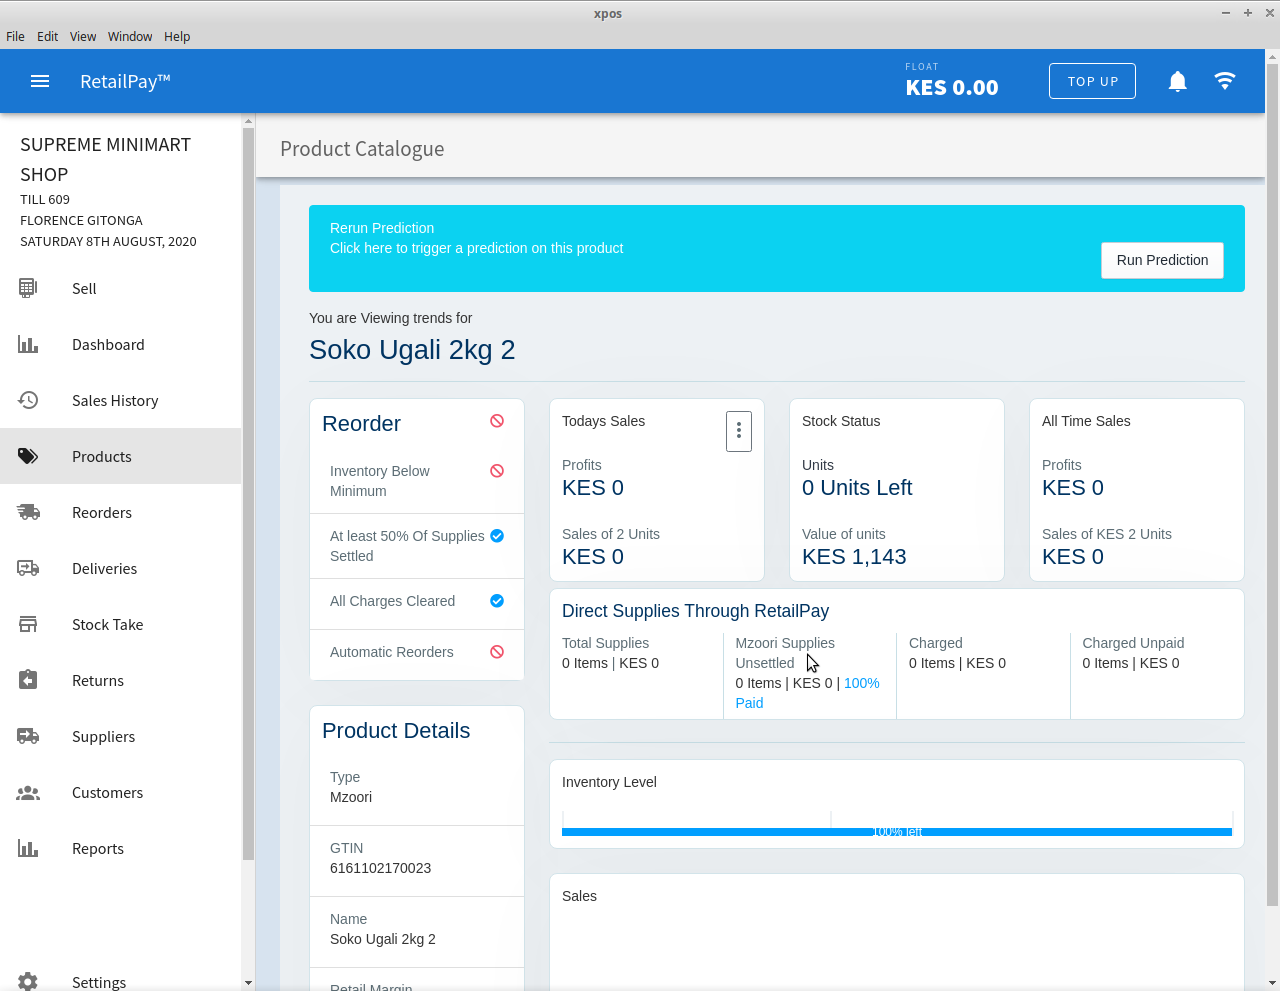The width and height of the screenshot is (1280, 991).
Task: Click the RetailPay brand title
Action: point(125,81)
